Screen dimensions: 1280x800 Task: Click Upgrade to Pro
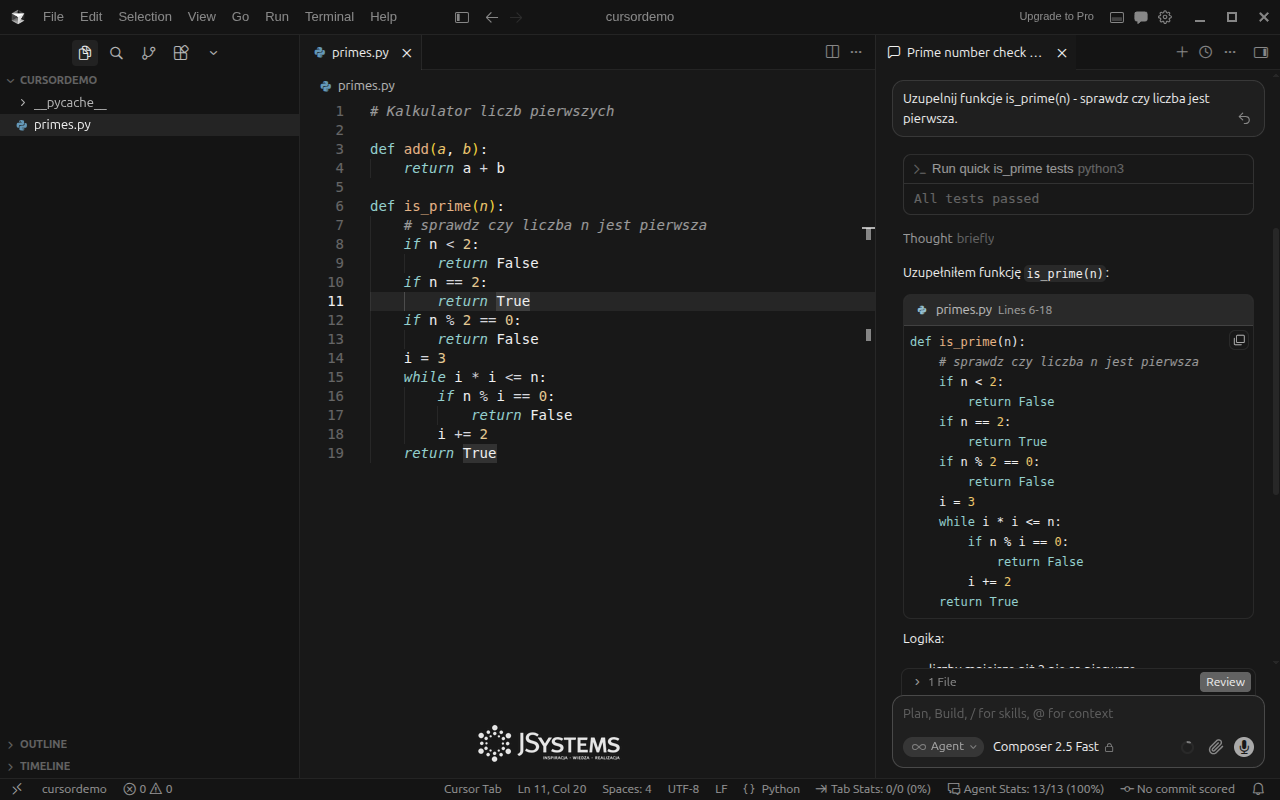[x=1056, y=16]
